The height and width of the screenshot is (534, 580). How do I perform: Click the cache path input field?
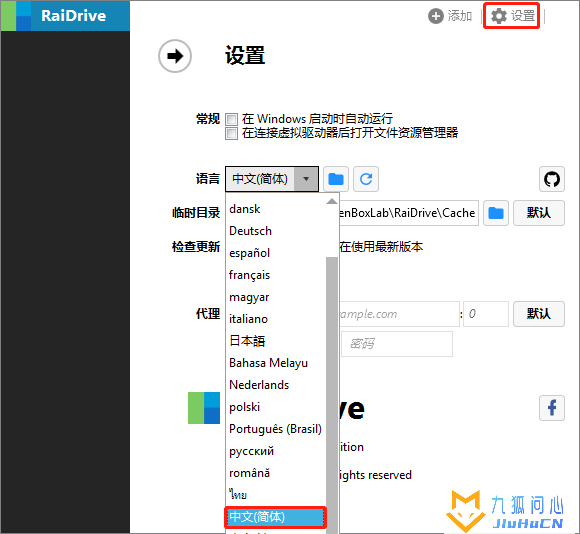(409, 213)
